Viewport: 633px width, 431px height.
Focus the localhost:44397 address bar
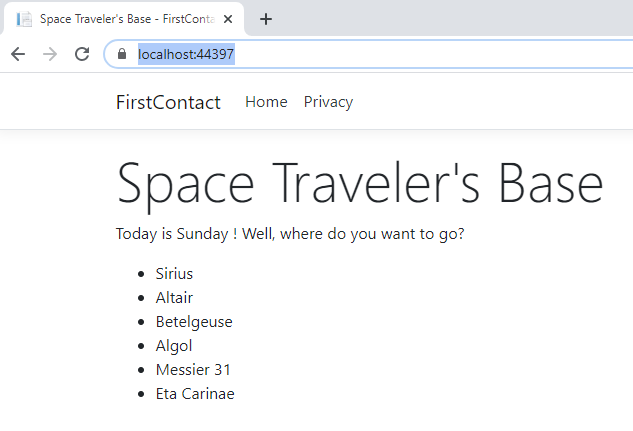tap(380, 54)
